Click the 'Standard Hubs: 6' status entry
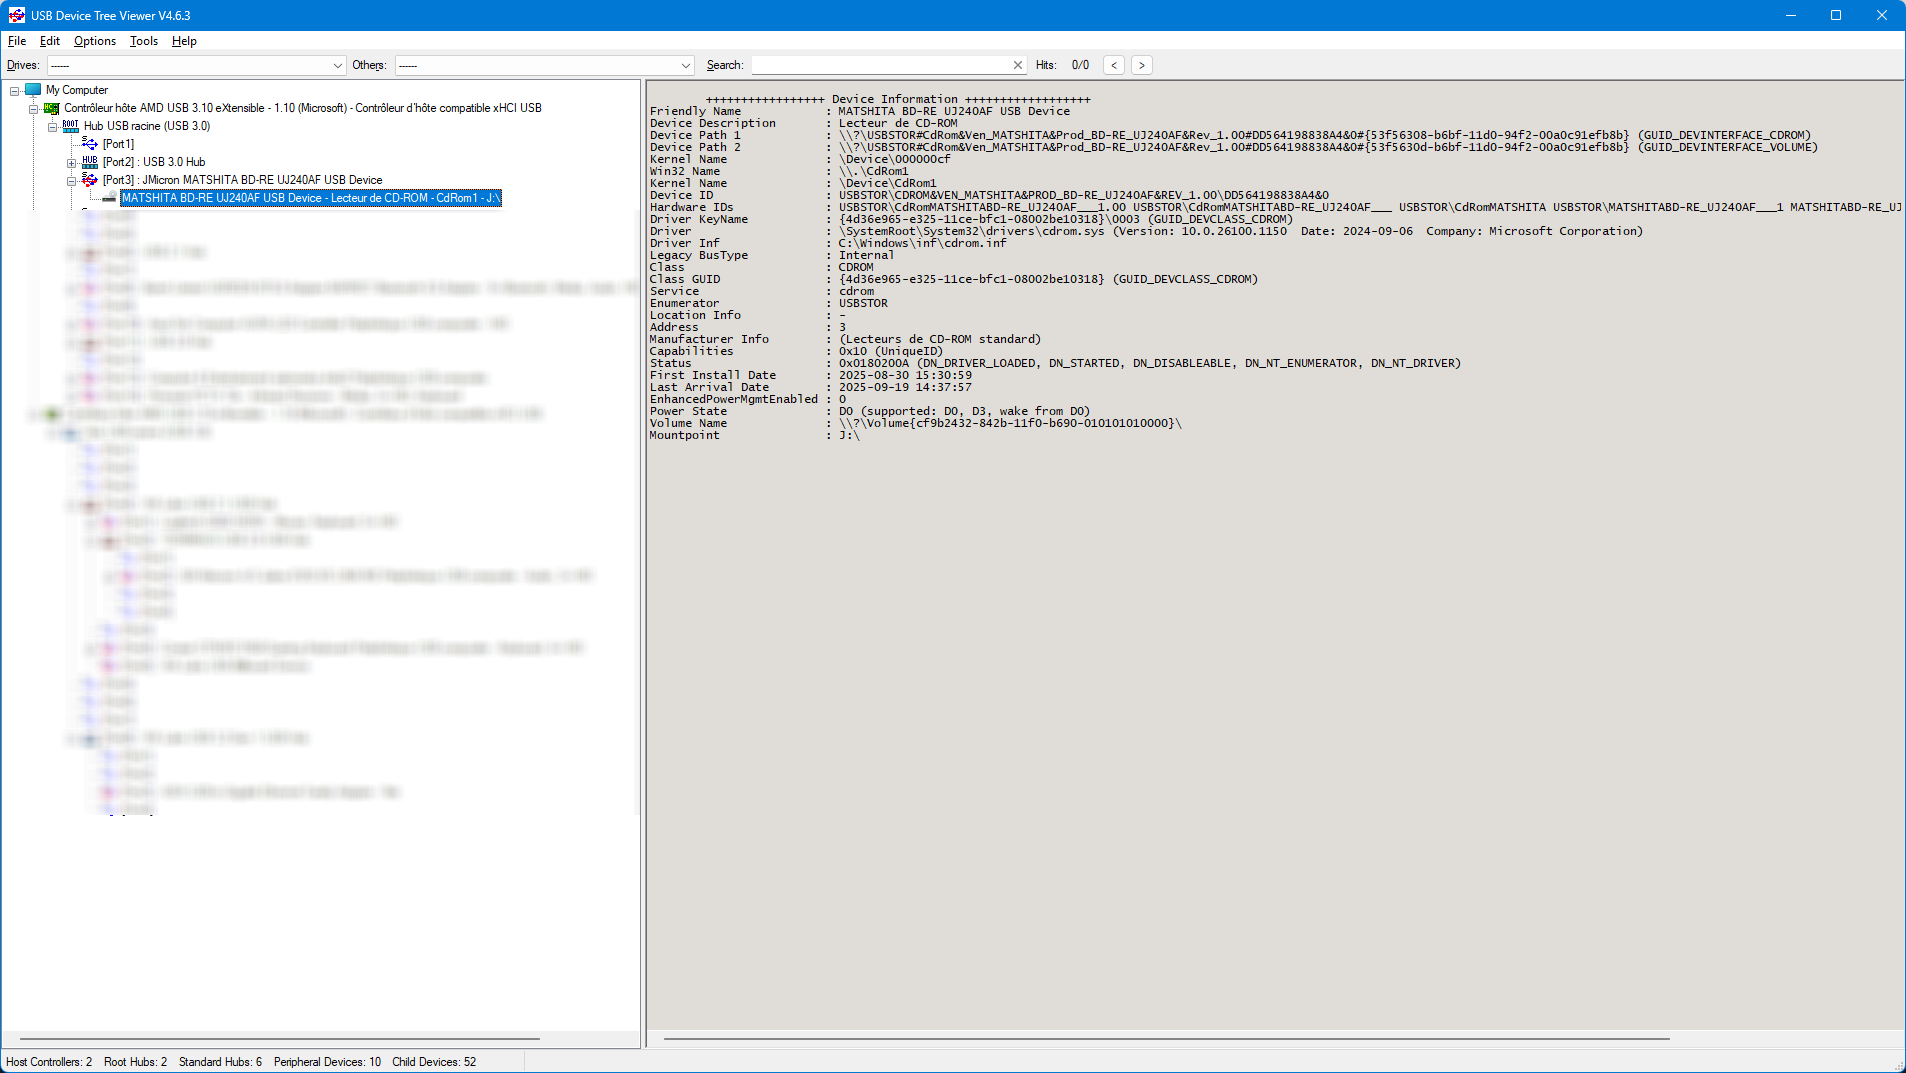The image size is (1906, 1073). pyautogui.click(x=220, y=1062)
